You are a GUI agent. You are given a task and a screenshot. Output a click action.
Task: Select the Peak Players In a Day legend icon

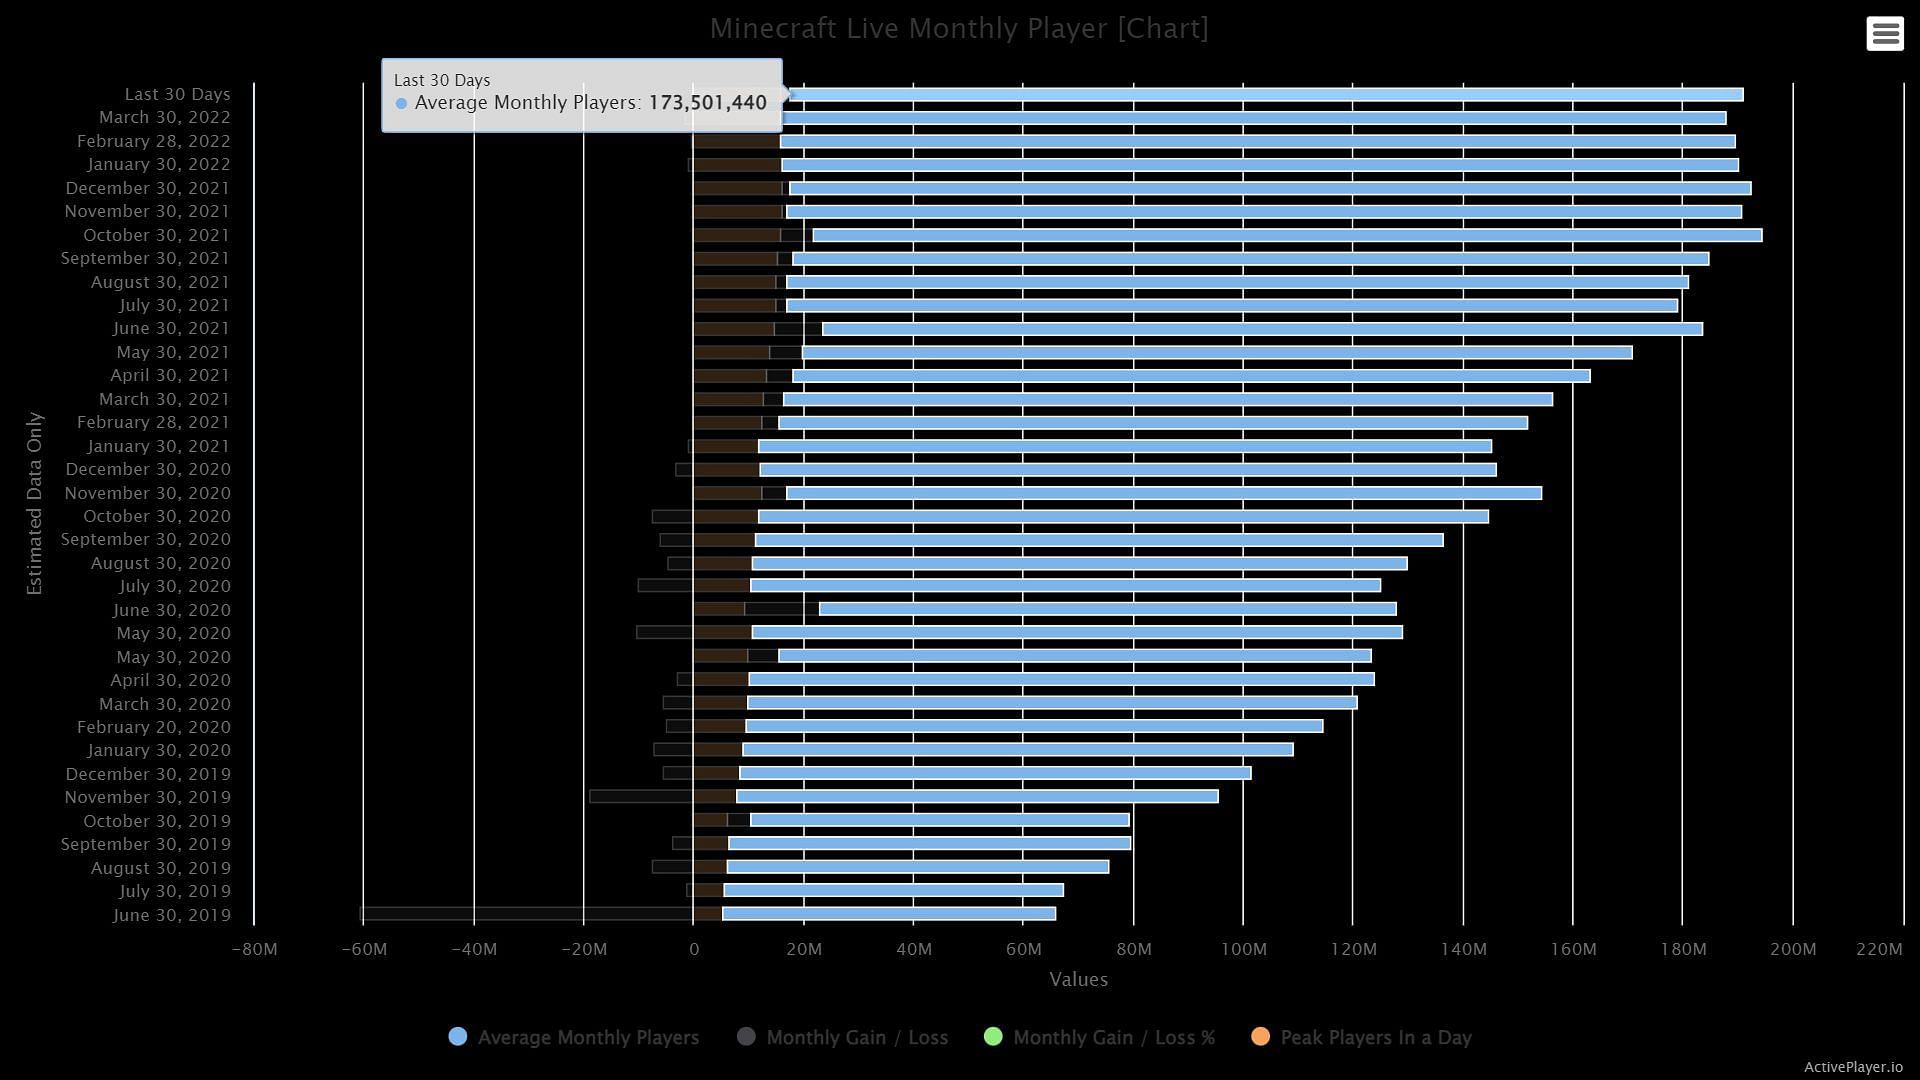[x=1261, y=1036]
